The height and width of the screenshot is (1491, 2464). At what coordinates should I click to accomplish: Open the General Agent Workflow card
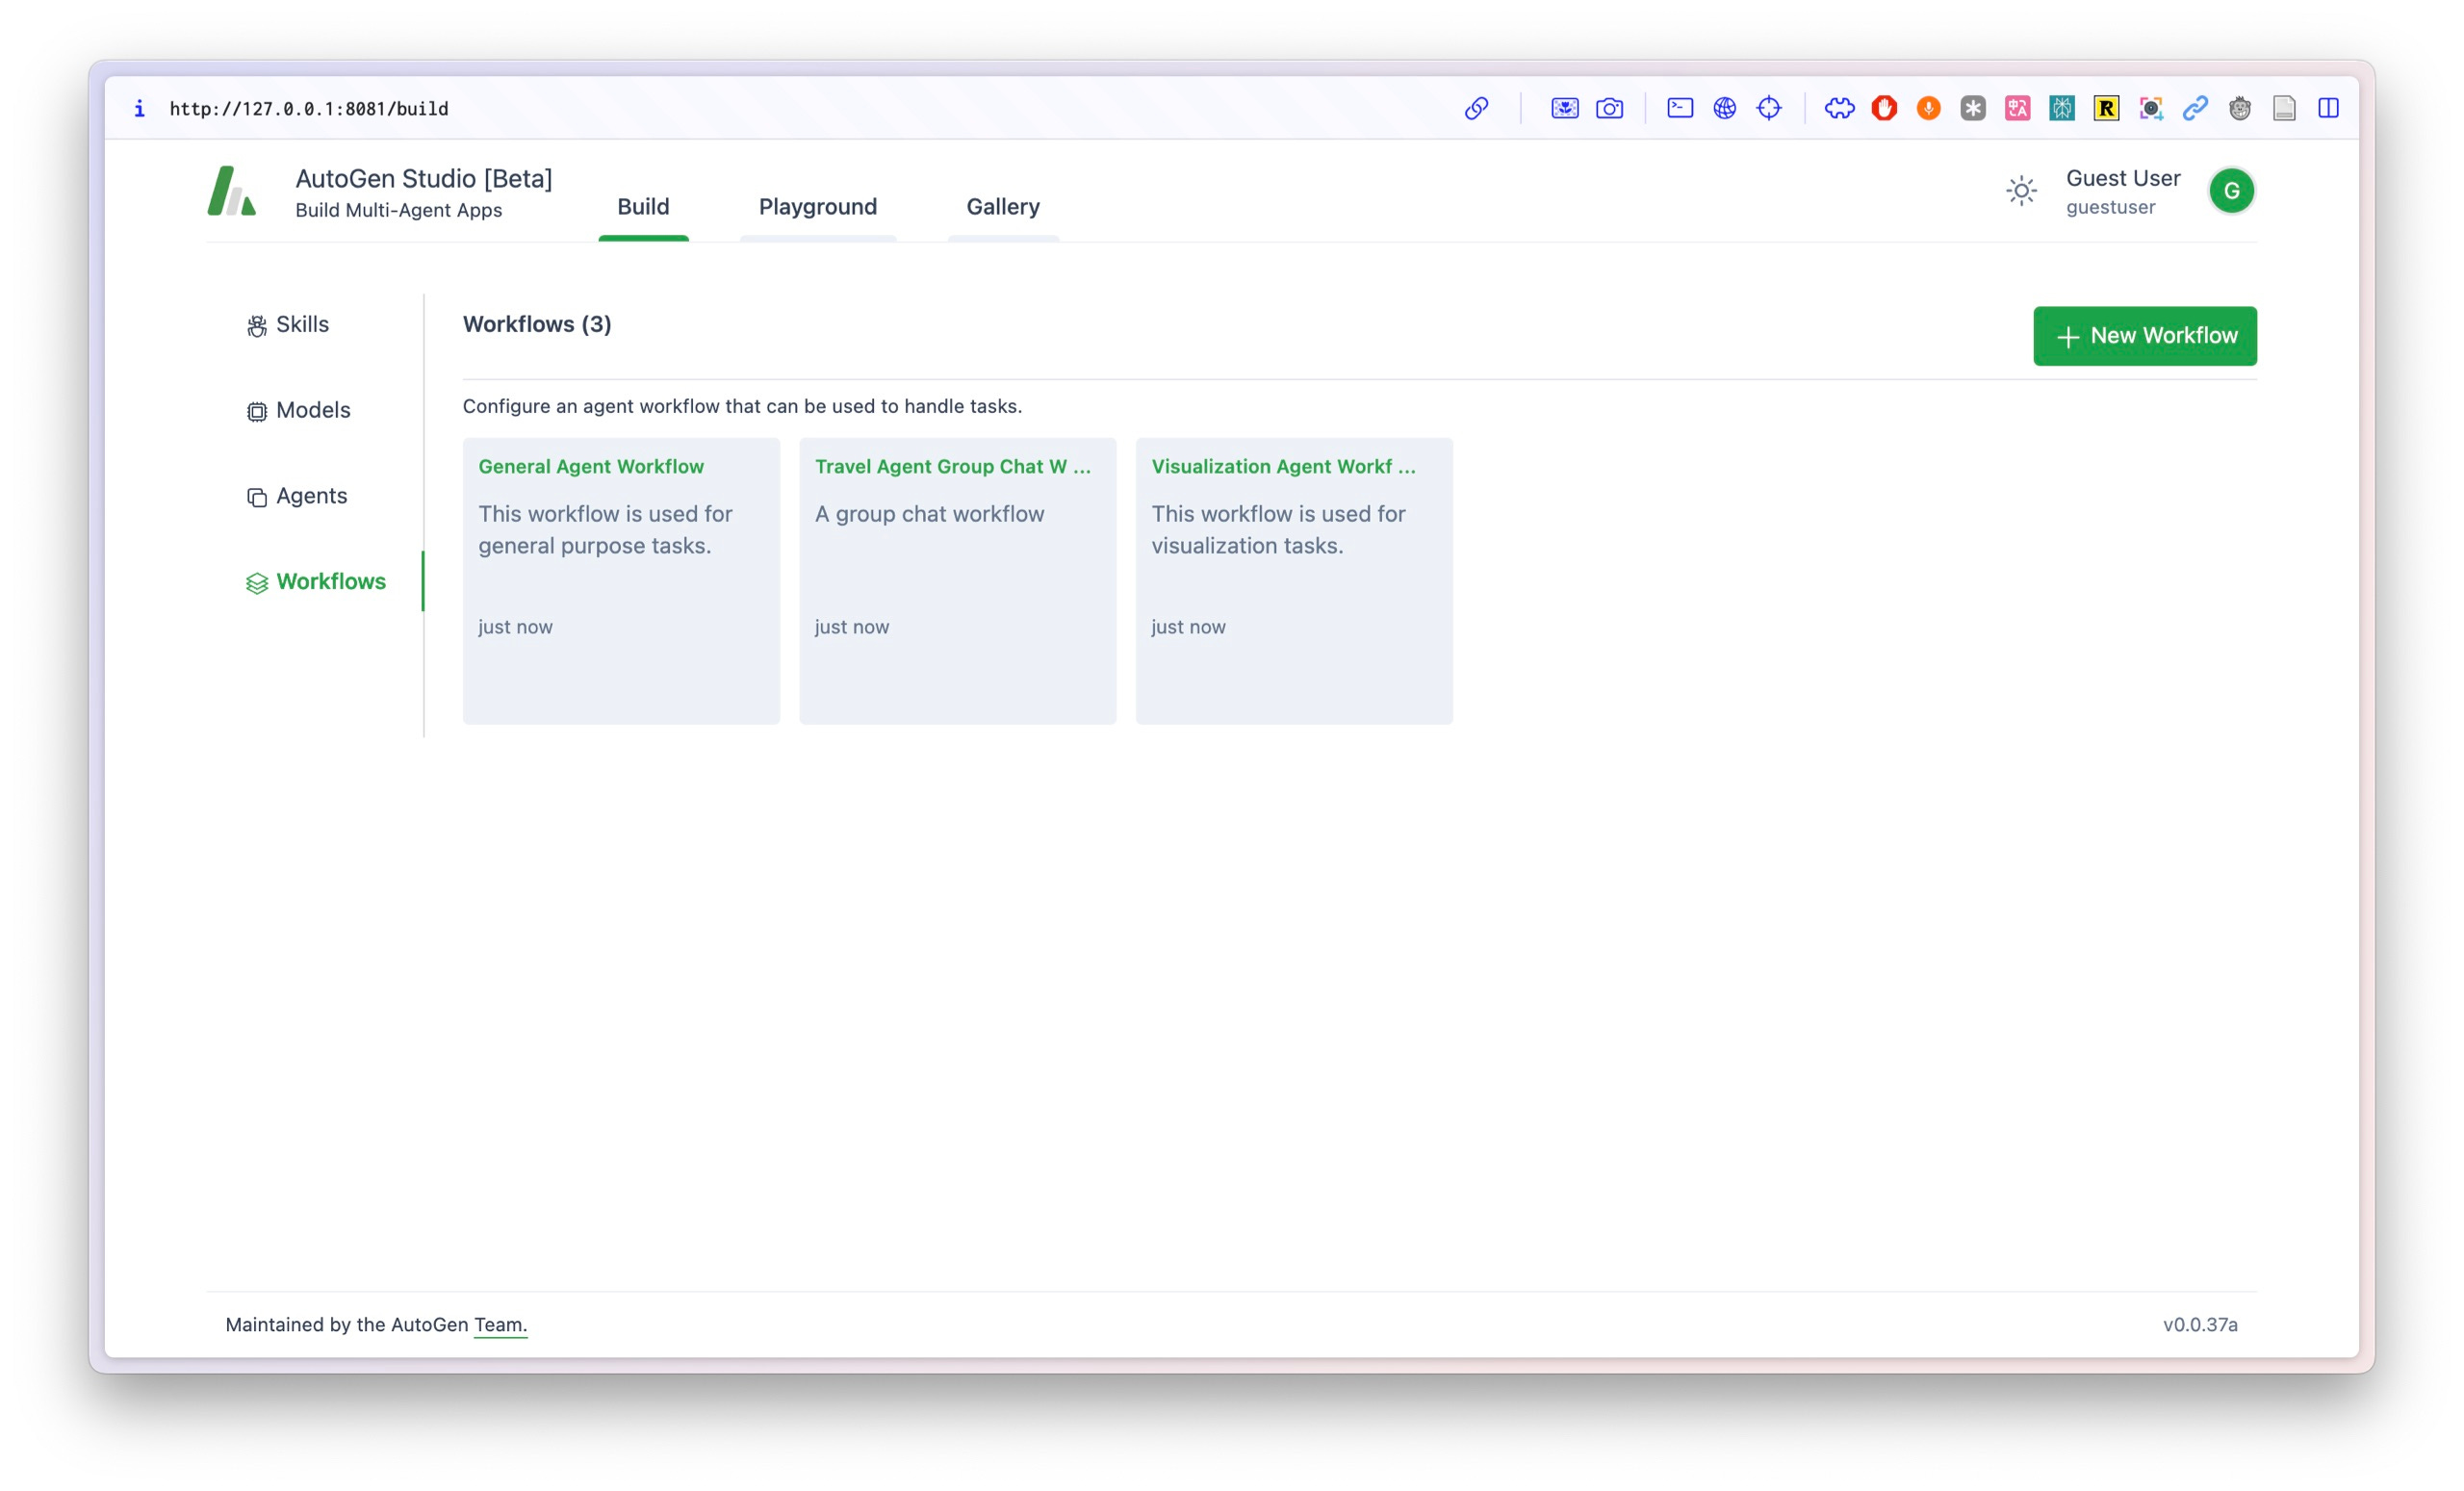tap(620, 580)
